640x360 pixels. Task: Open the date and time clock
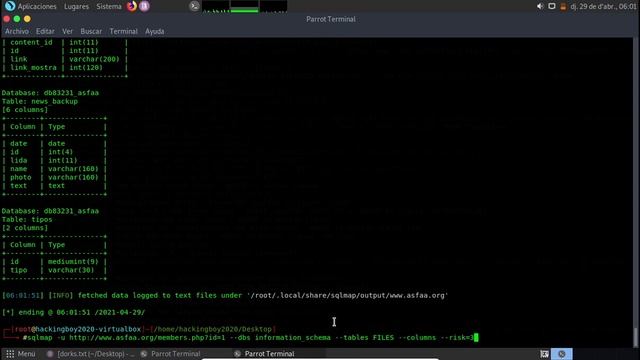(x=603, y=7)
